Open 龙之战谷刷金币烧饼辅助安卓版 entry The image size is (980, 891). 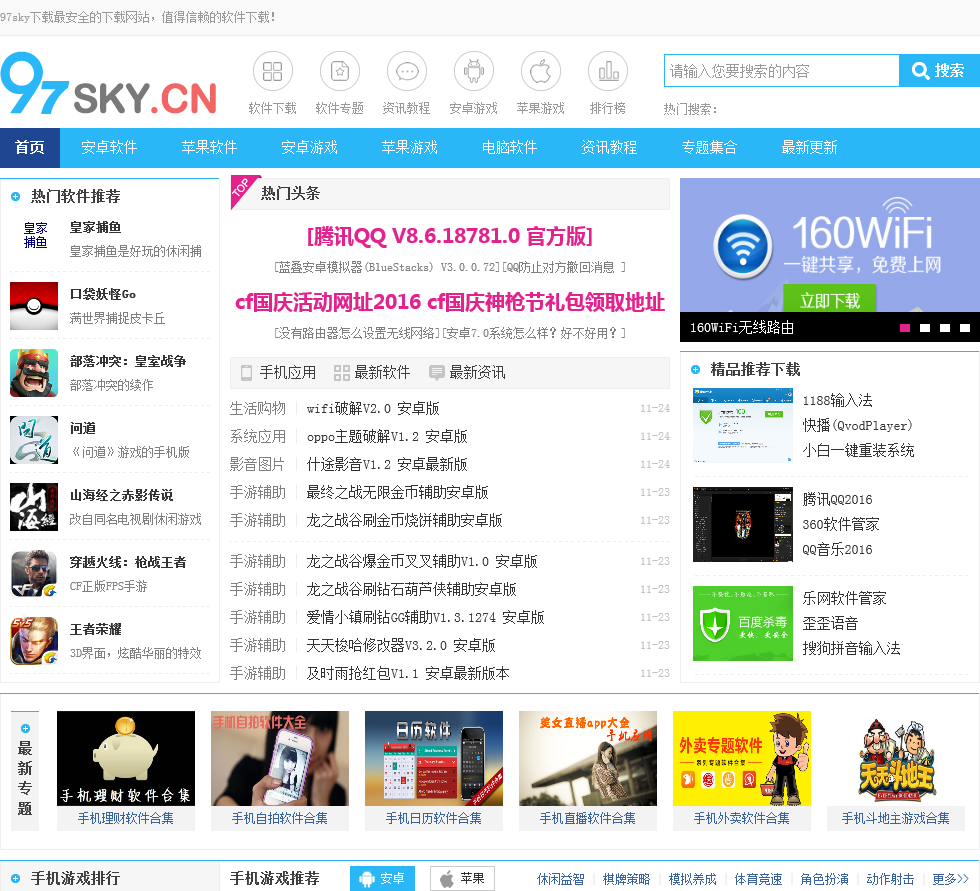point(404,520)
